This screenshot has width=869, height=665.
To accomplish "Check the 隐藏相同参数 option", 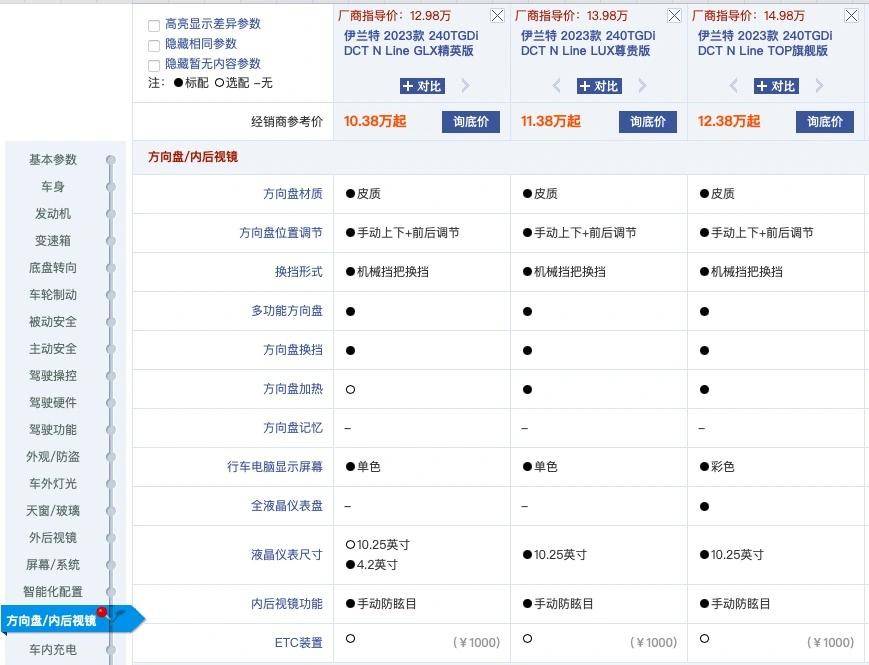I will click(x=154, y=45).
